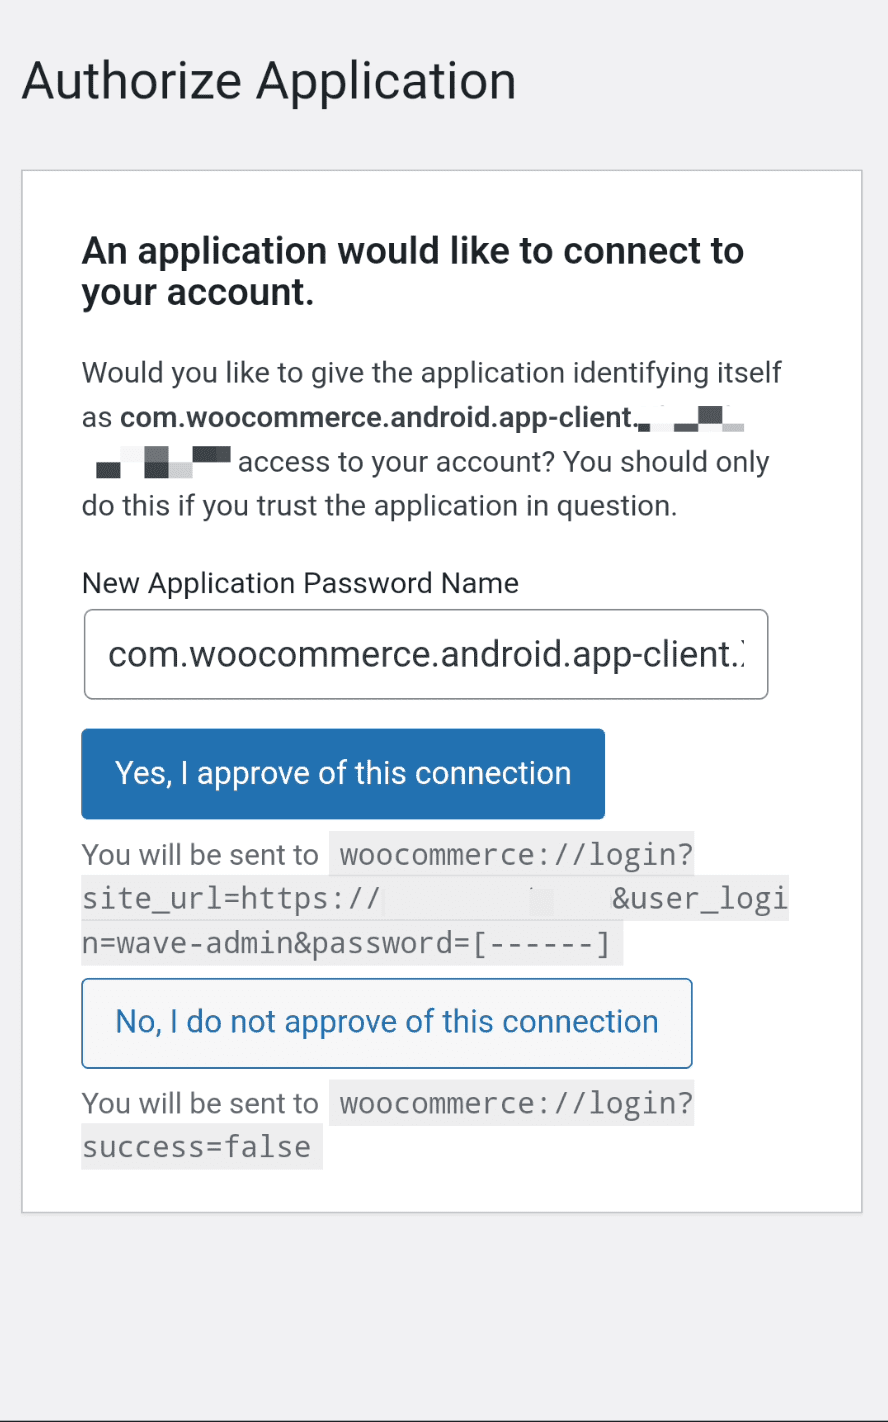Click the You will be sent to text above approve
The image size is (888, 1422).
point(200,854)
